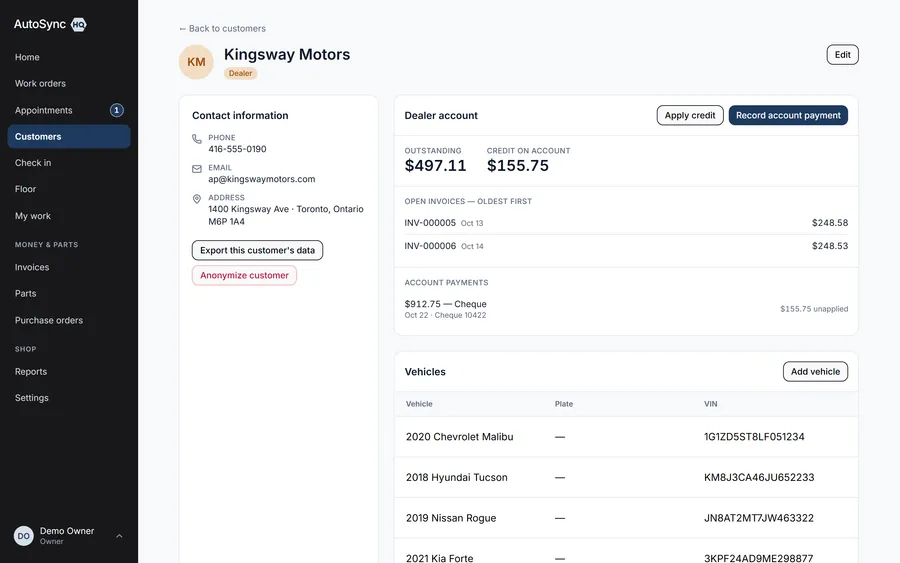Go to the Parts page

pyautogui.click(x=69, y=294)
